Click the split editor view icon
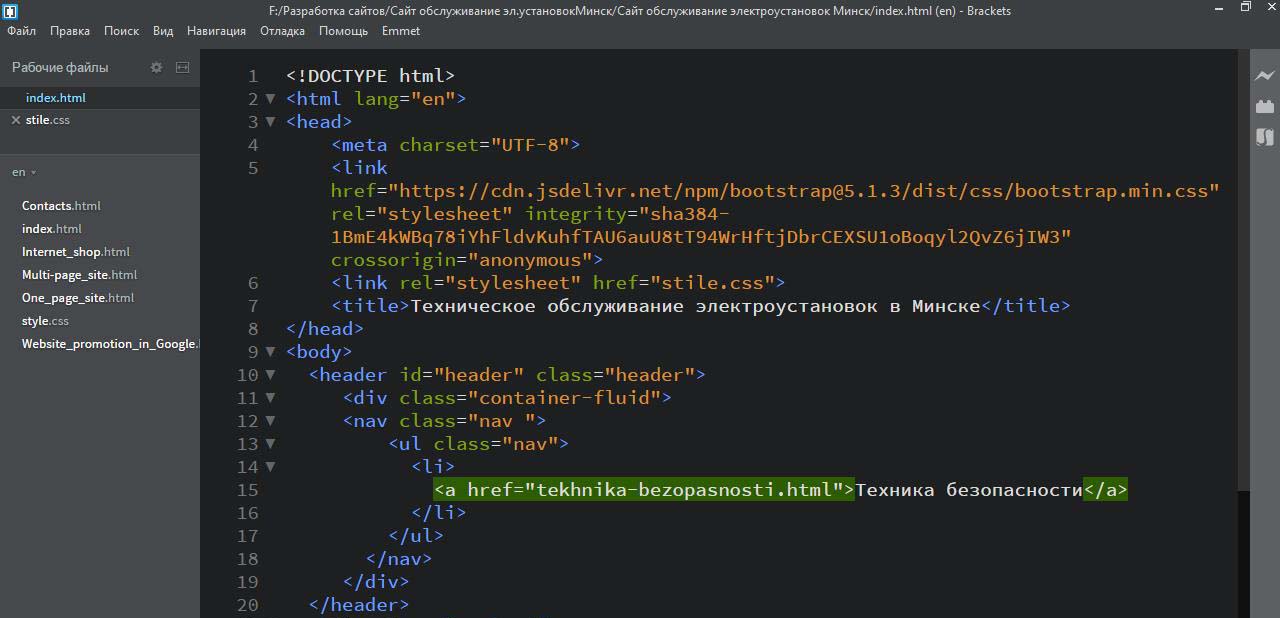Viewport: 1280px width, 618px height. pyautogui.click(x=182, y=67)
